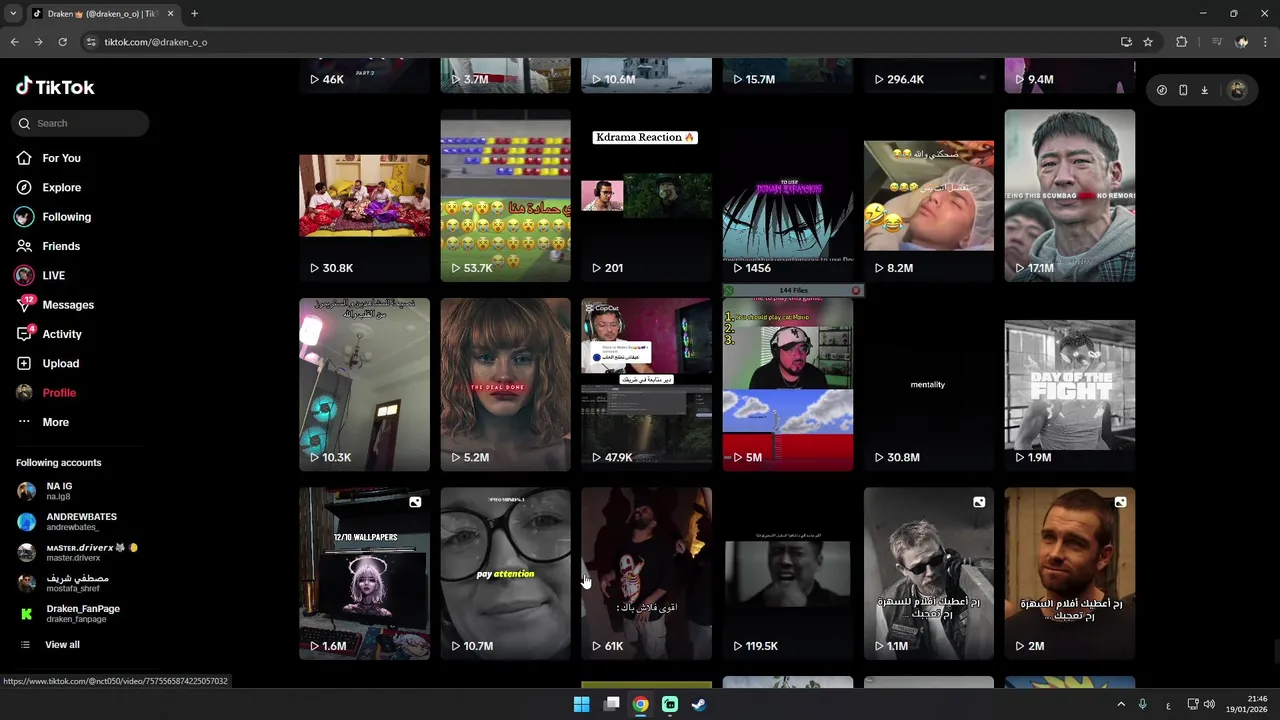Show hidden system tray icons

1121,705
